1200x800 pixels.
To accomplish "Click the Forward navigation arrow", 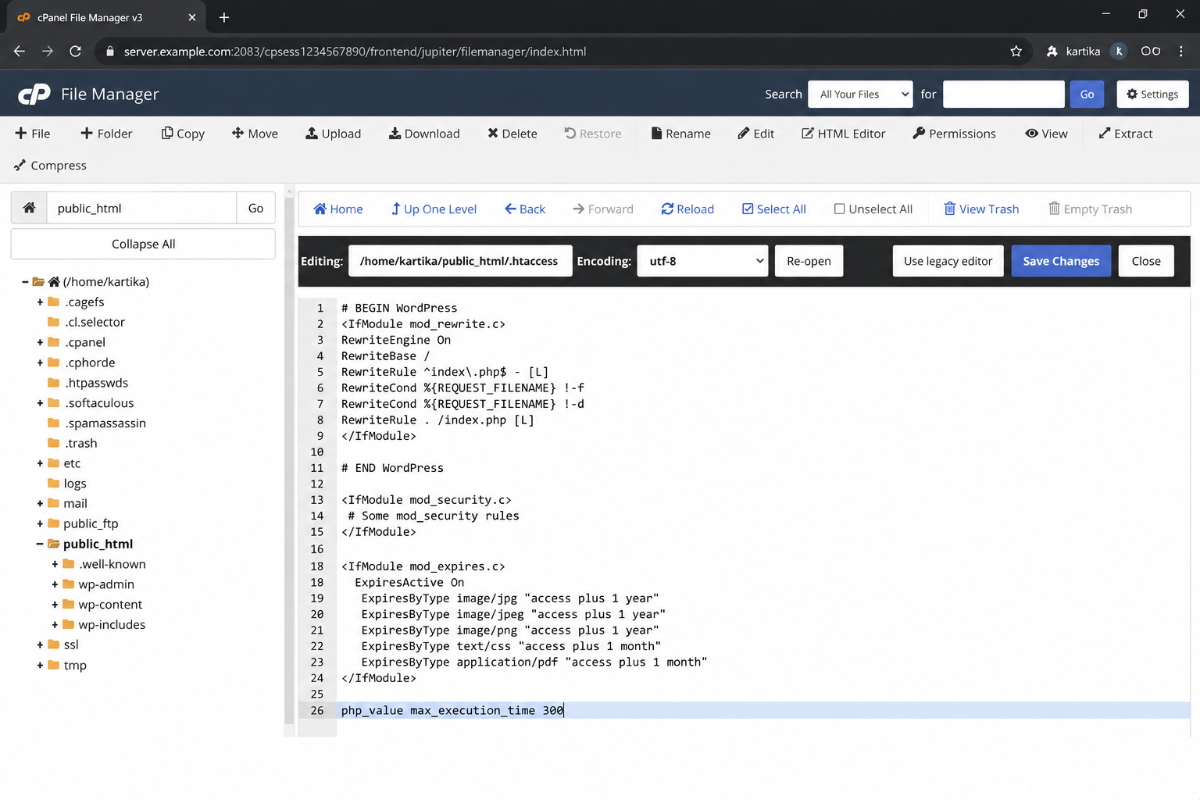I will pyautogui.click(x=603, y=209).
